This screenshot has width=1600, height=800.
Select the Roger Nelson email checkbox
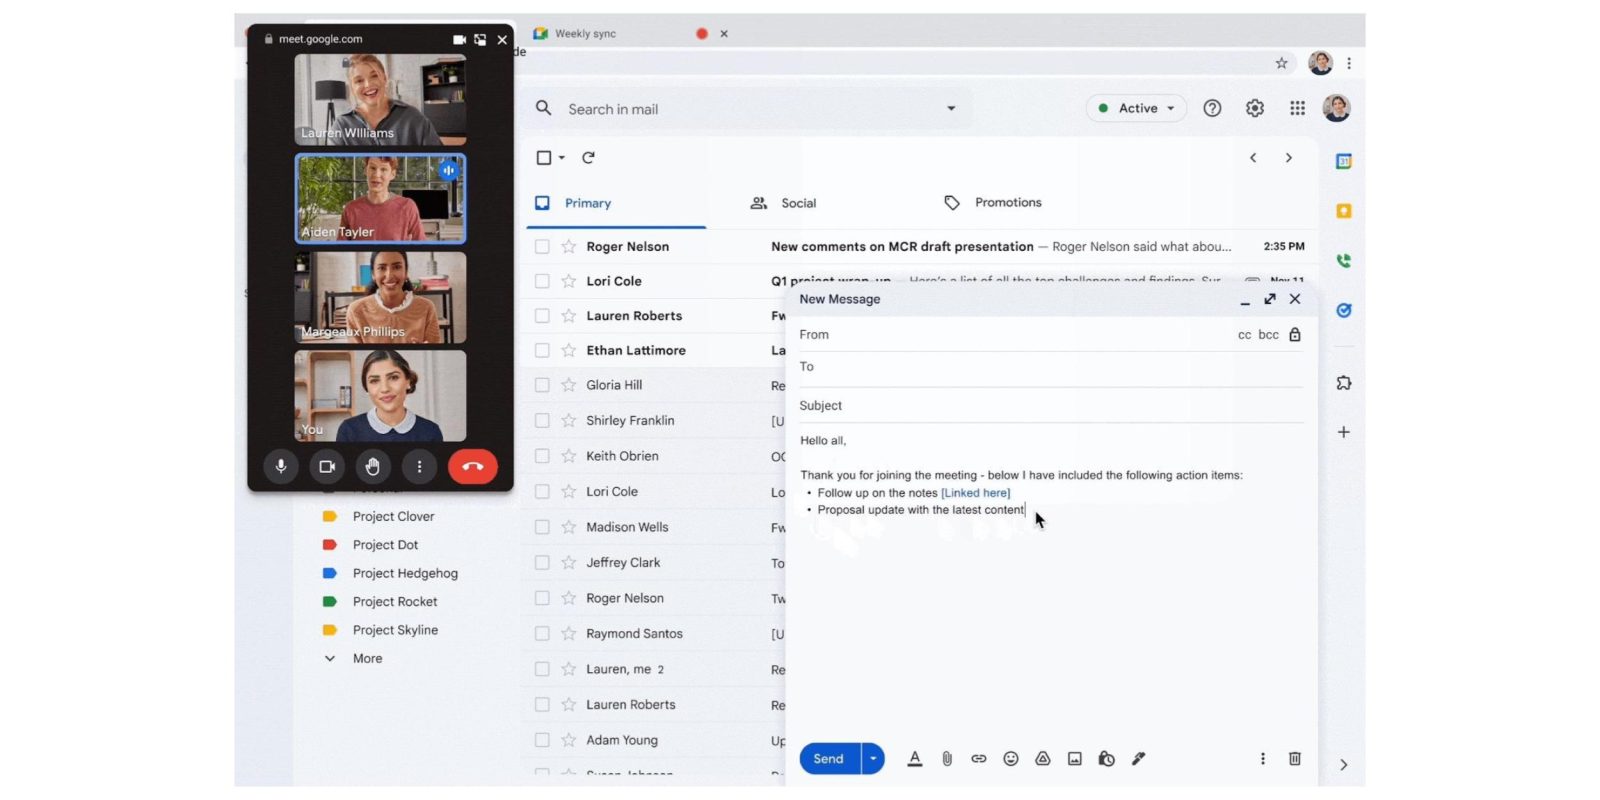tap(542, 247)
